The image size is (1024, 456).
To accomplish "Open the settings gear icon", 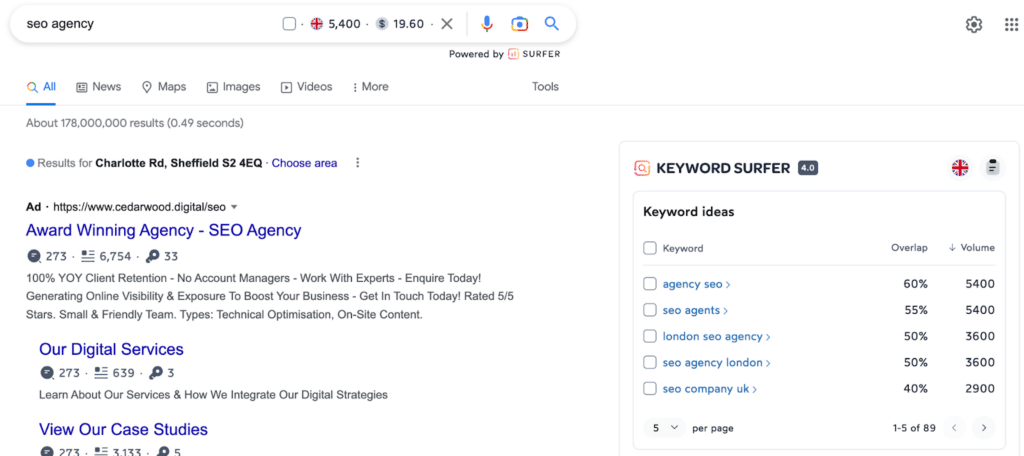I will coord(973,25).
